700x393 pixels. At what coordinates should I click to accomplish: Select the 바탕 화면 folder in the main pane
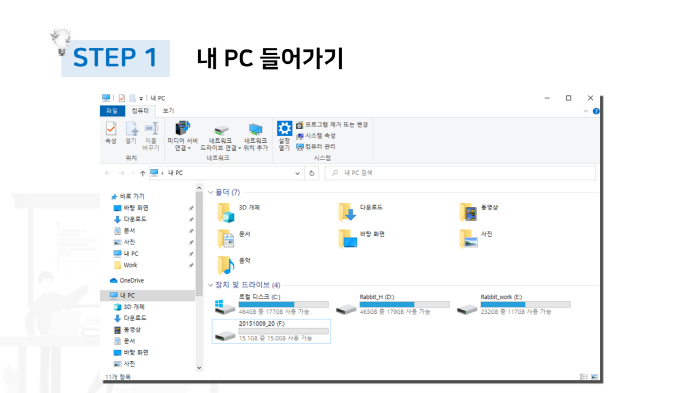click(362, 239)
